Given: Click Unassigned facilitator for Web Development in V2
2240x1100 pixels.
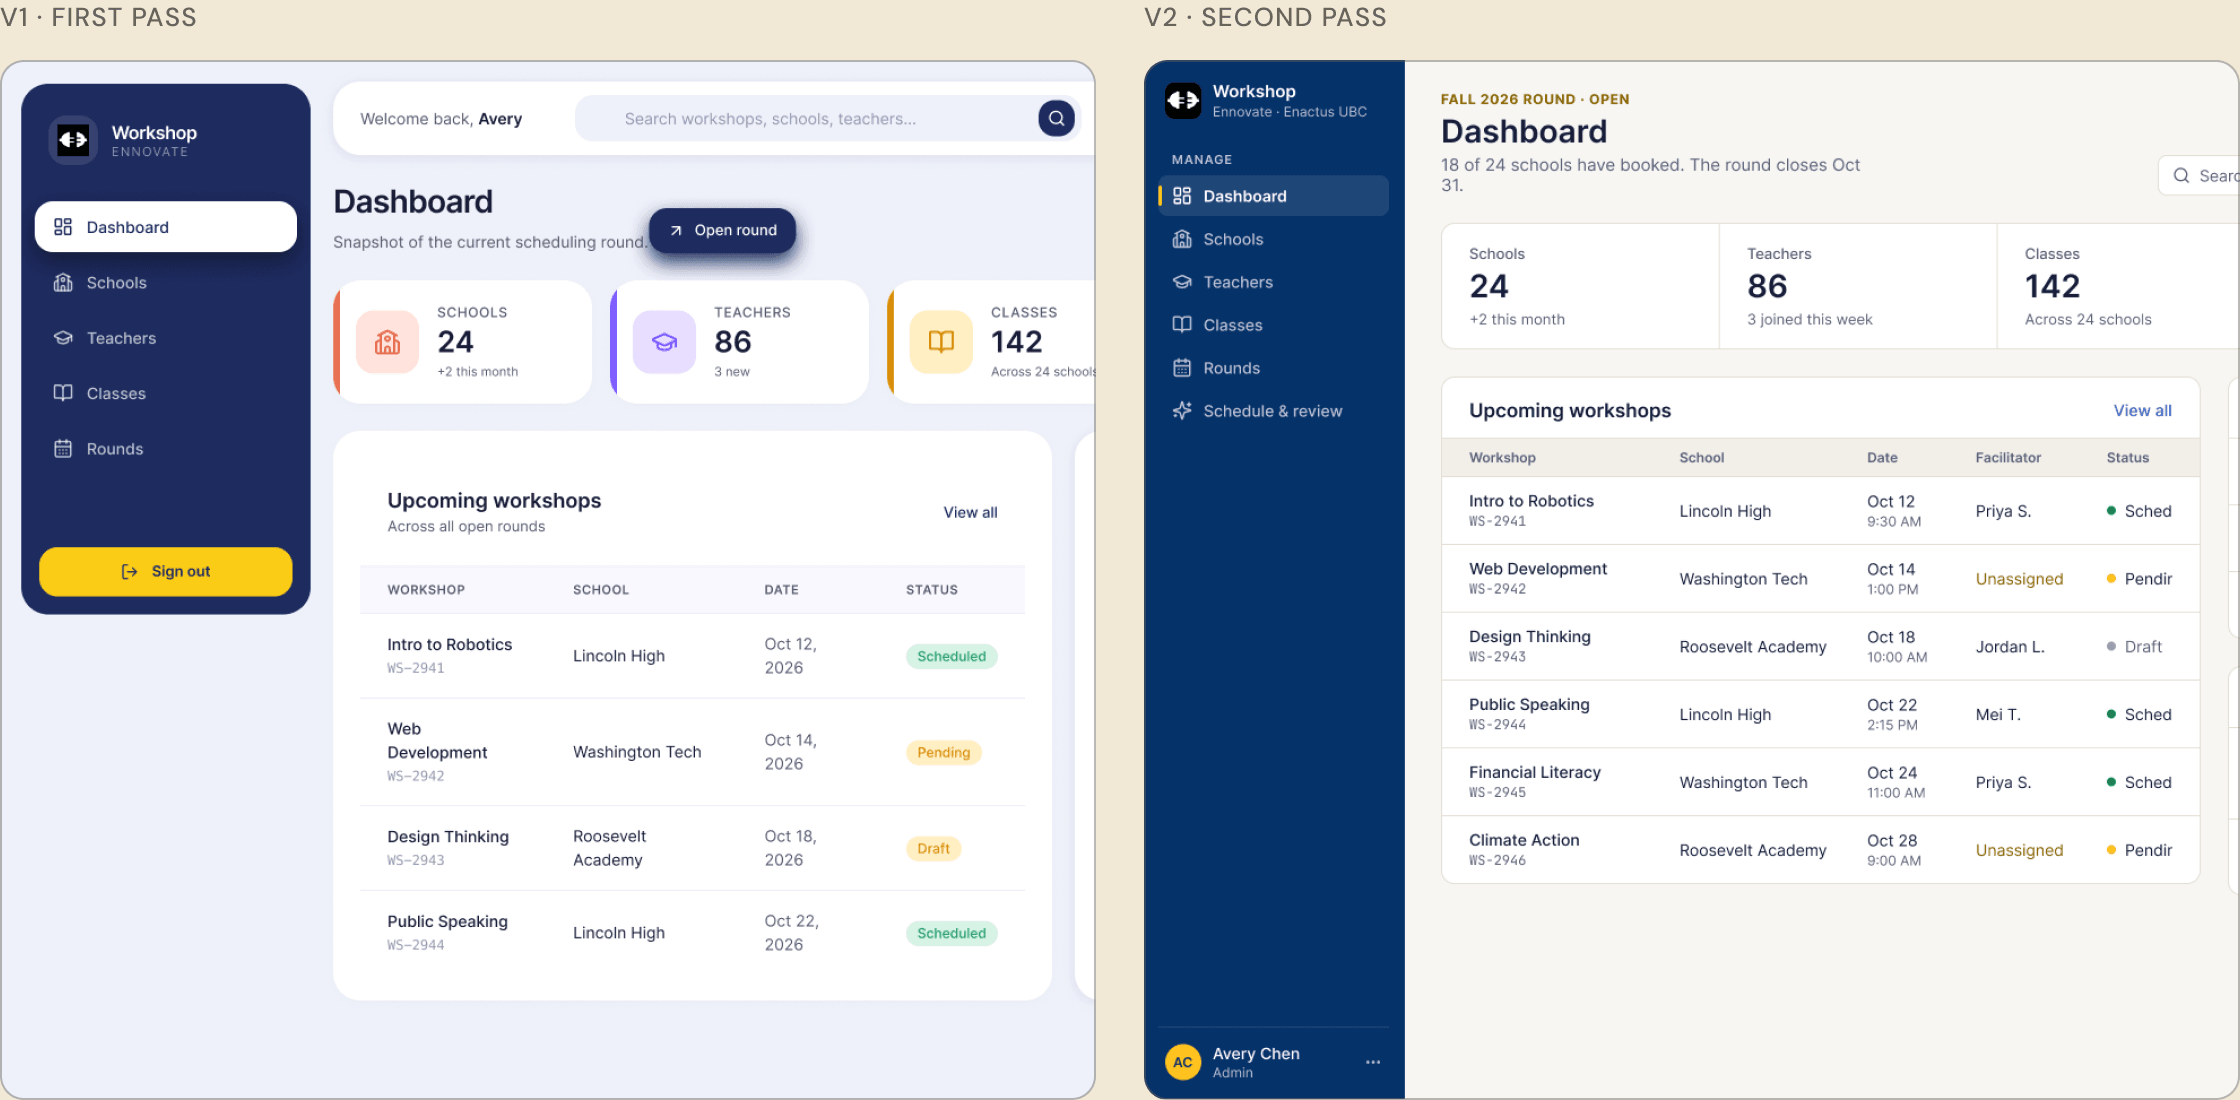Looking at the screenshot, I should click(x=2019, y=579).
